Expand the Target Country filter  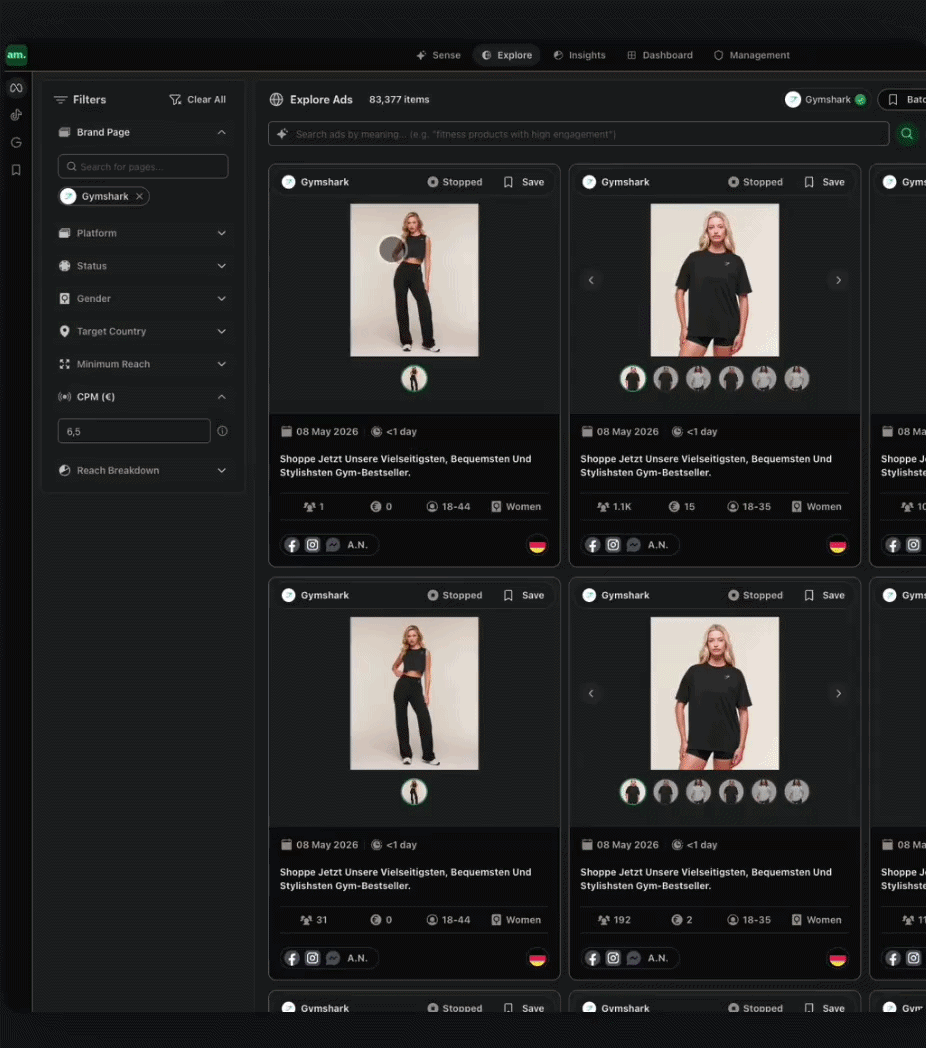point(142,332)
